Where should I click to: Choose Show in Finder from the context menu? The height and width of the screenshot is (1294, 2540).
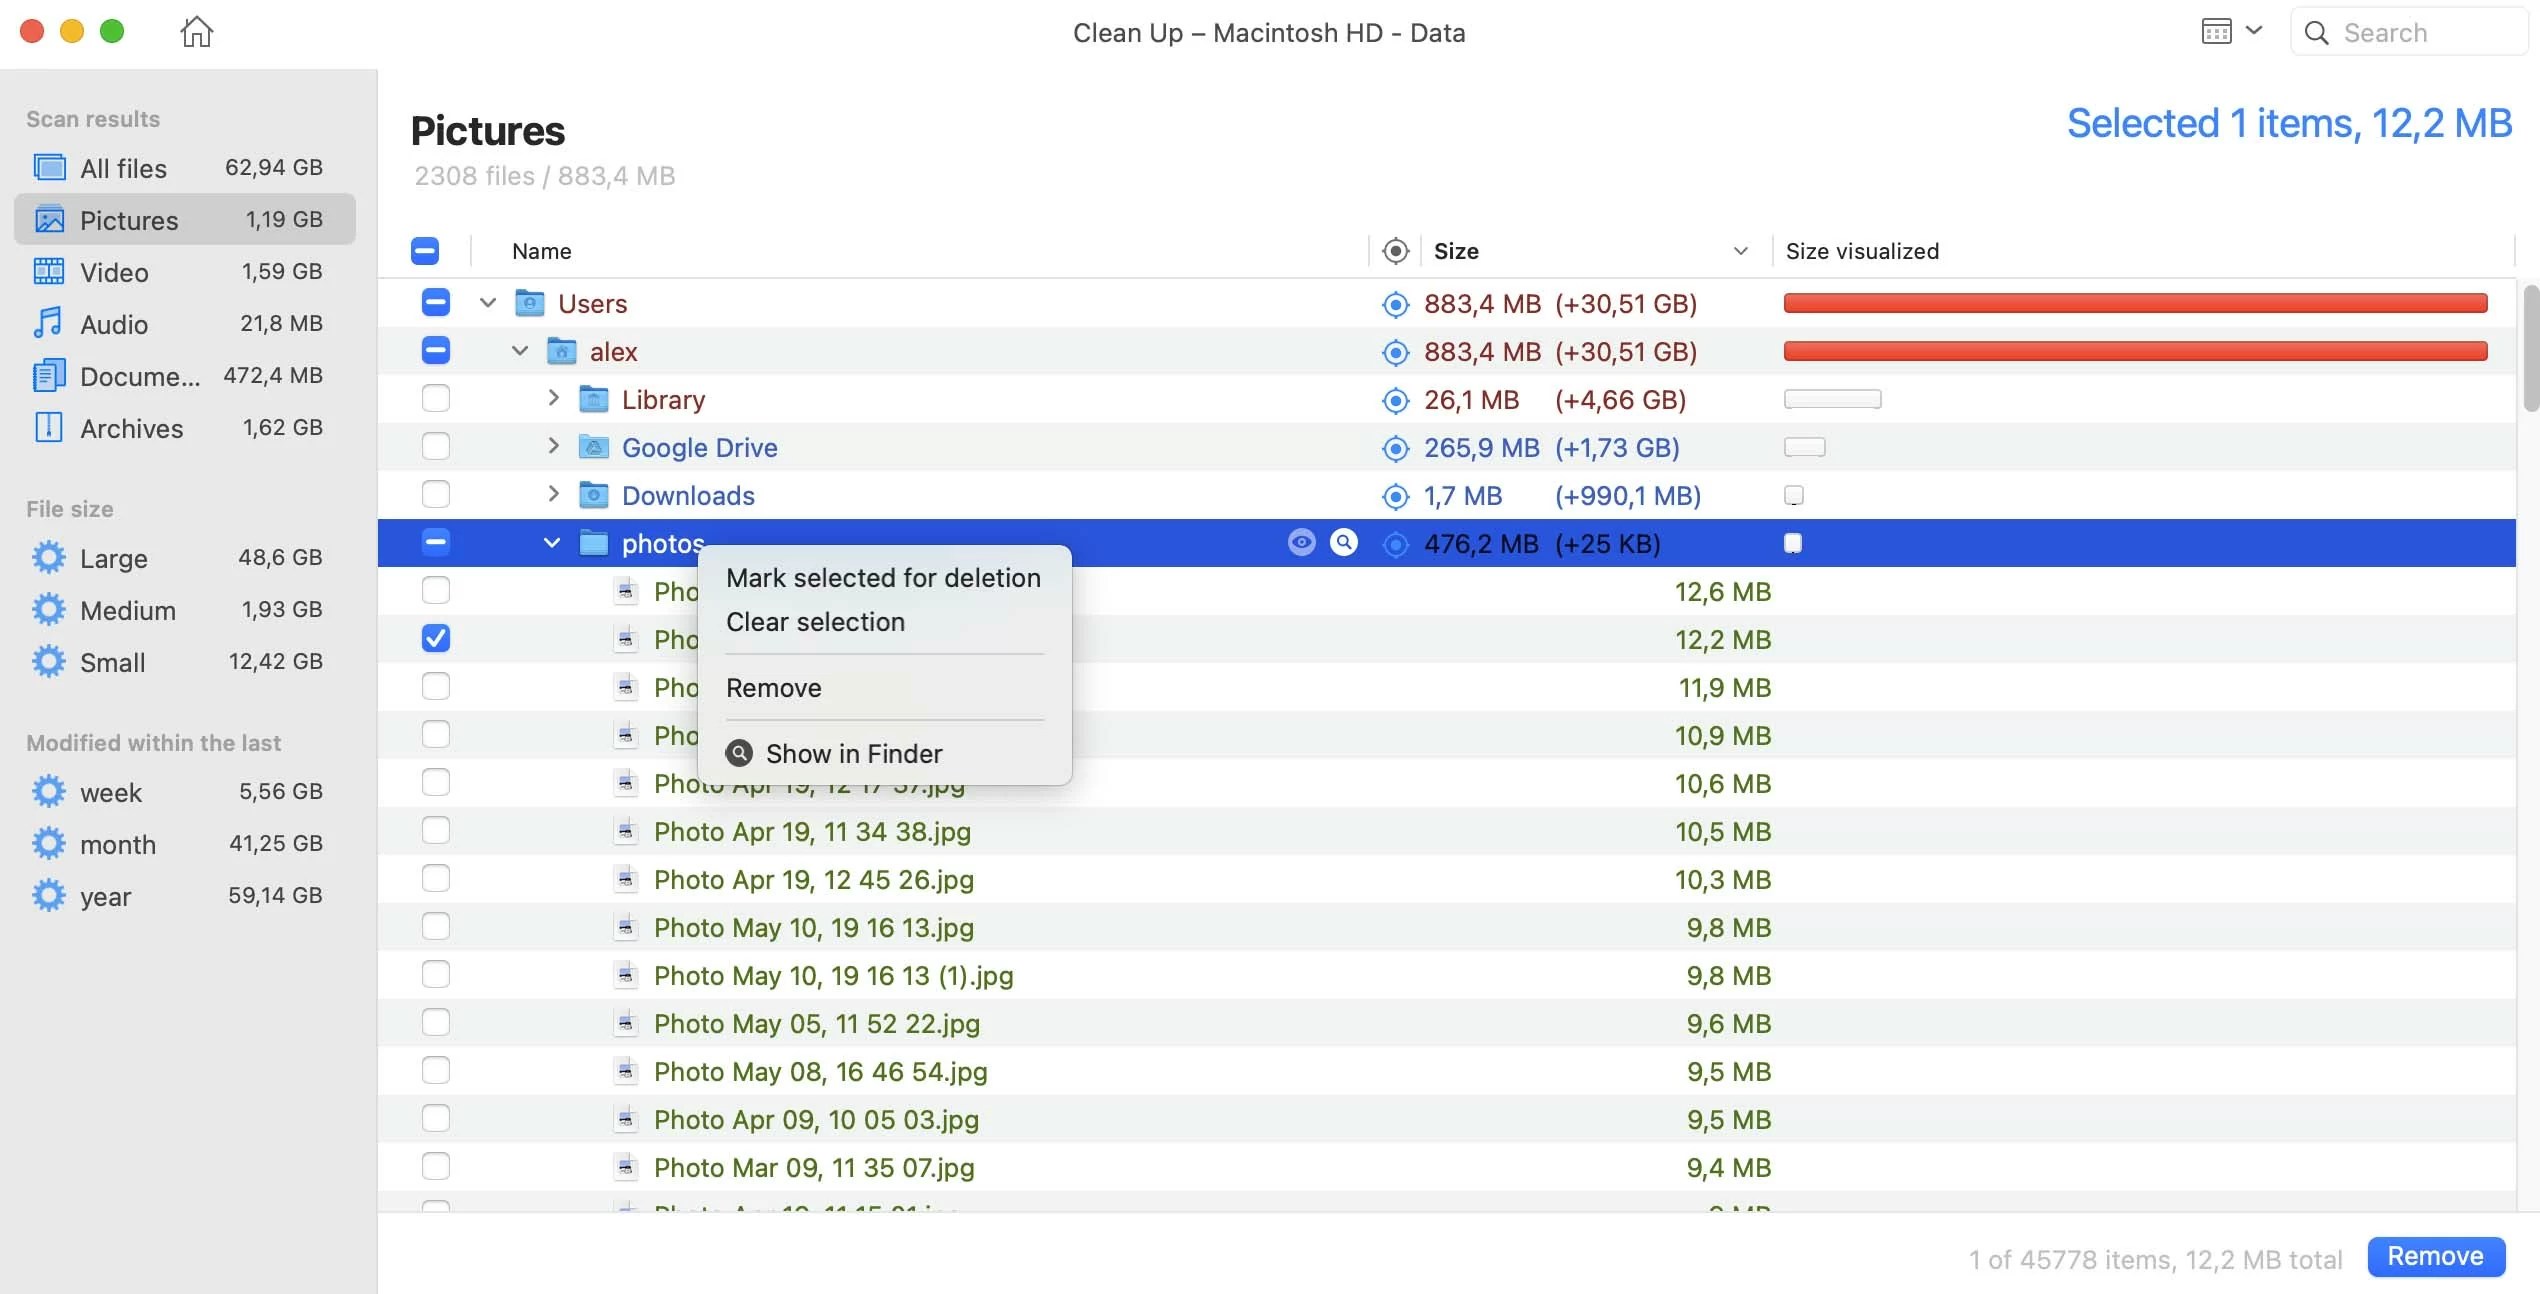[854, 752]
